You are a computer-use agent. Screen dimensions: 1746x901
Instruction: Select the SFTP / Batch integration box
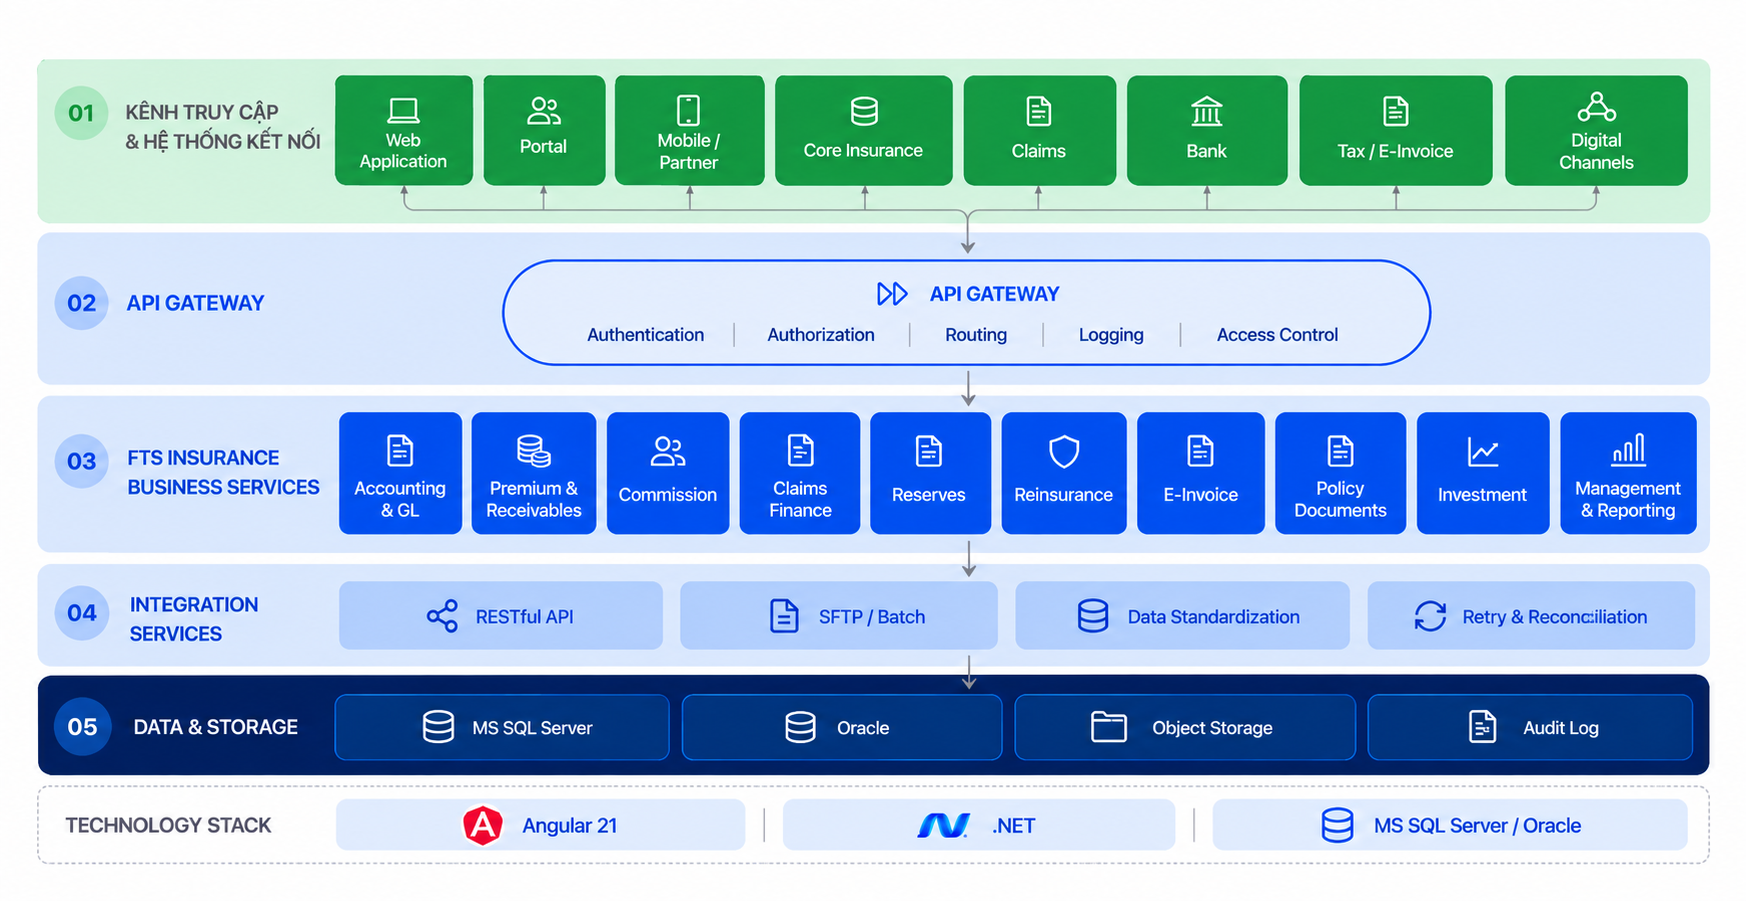click(x=838, y=616)
